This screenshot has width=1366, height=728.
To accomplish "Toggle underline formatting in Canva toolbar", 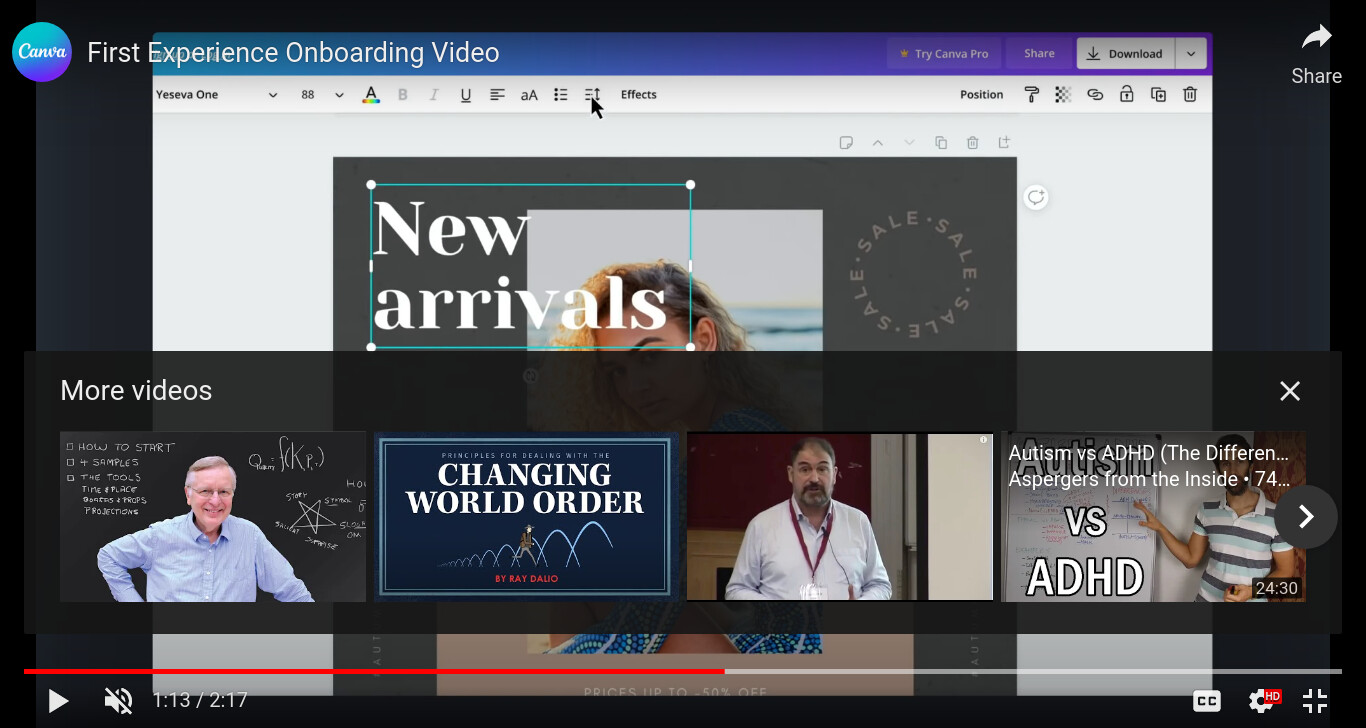I will (466, 95).
